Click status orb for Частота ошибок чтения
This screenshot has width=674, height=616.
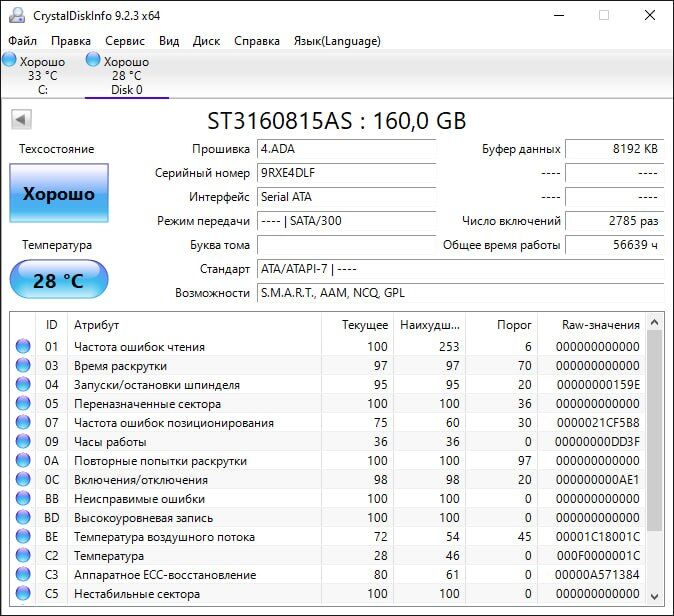point(23,347)
